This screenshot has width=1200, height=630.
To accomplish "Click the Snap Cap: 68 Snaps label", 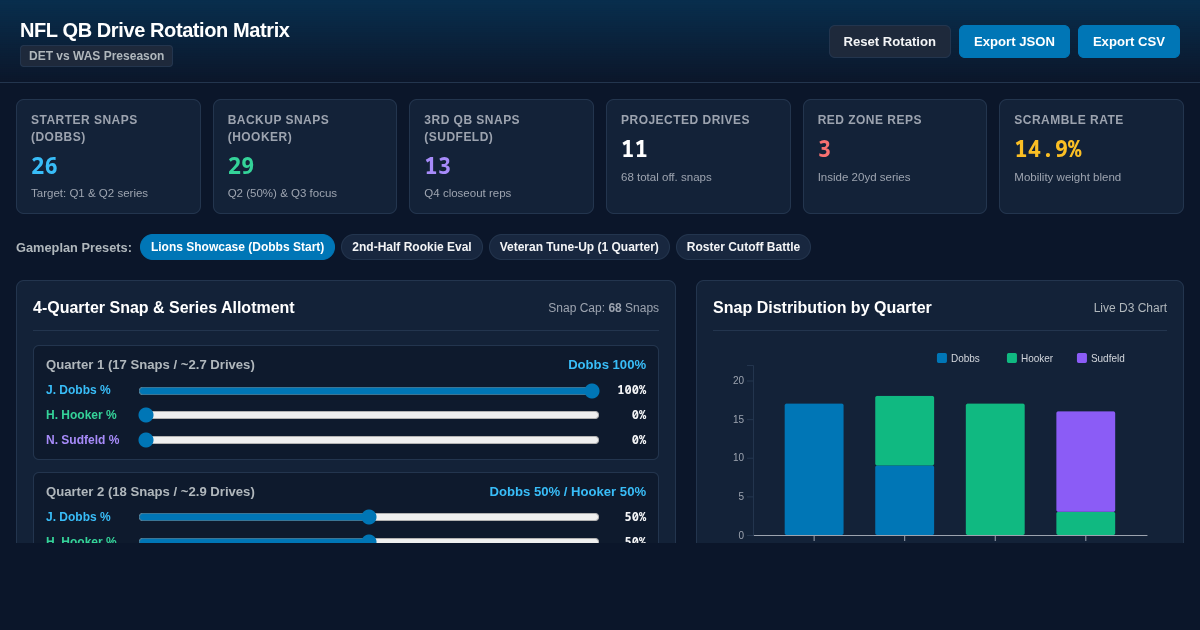I will 603,308.
